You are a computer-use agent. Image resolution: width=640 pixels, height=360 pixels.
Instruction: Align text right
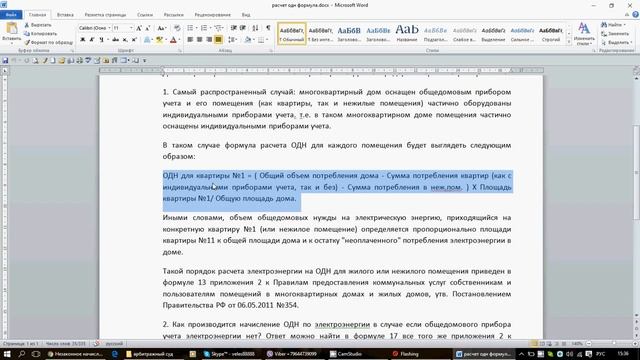[209, 40]
